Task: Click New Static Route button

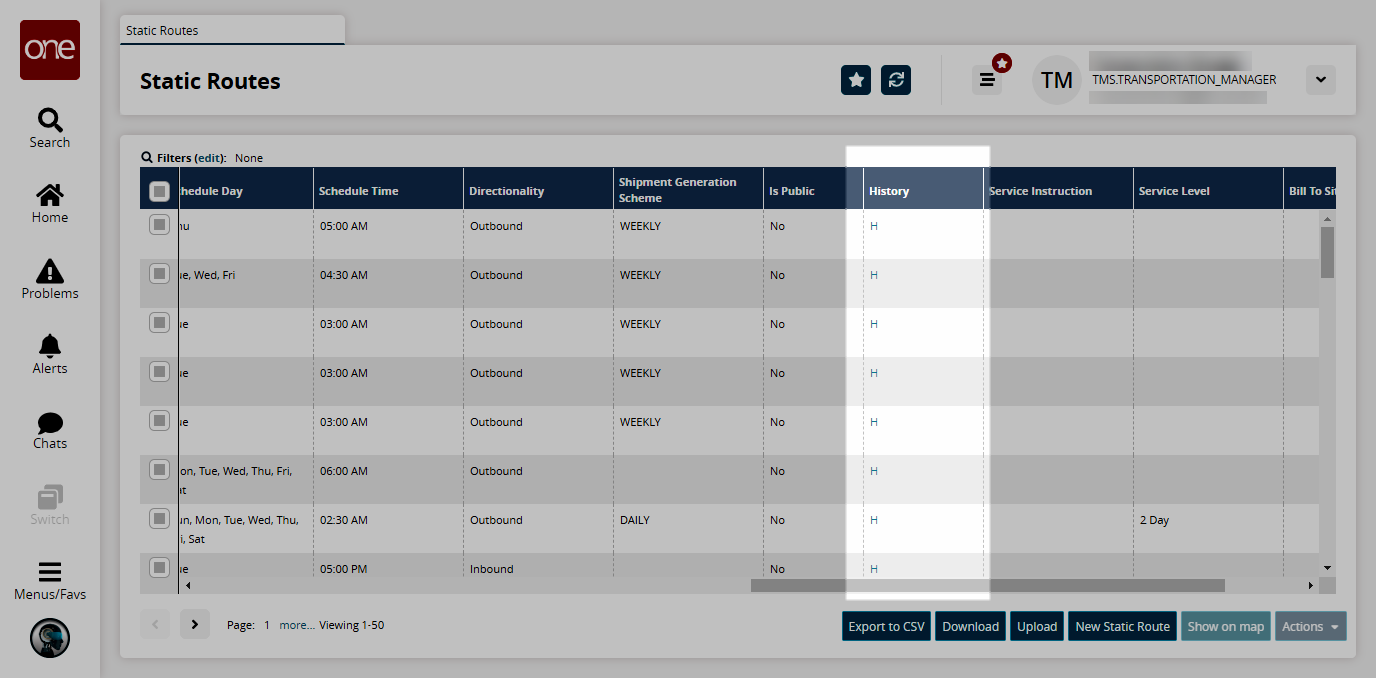Action: [1122, 627]
